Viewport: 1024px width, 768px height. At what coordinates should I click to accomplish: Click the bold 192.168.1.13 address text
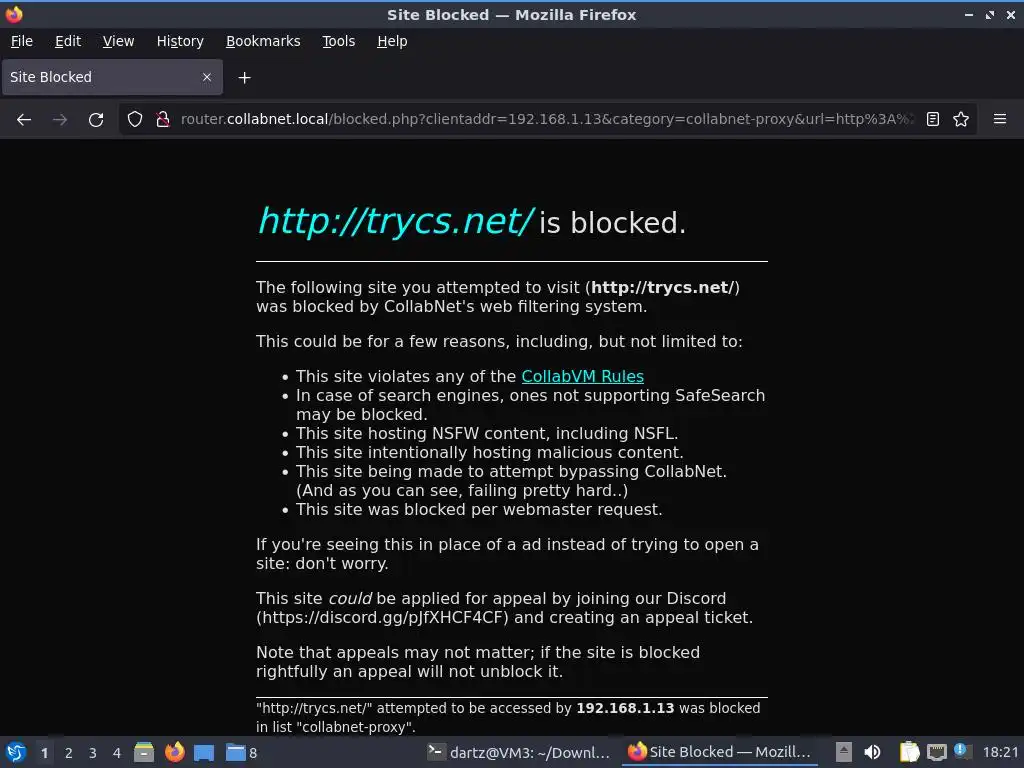point(625,708)
